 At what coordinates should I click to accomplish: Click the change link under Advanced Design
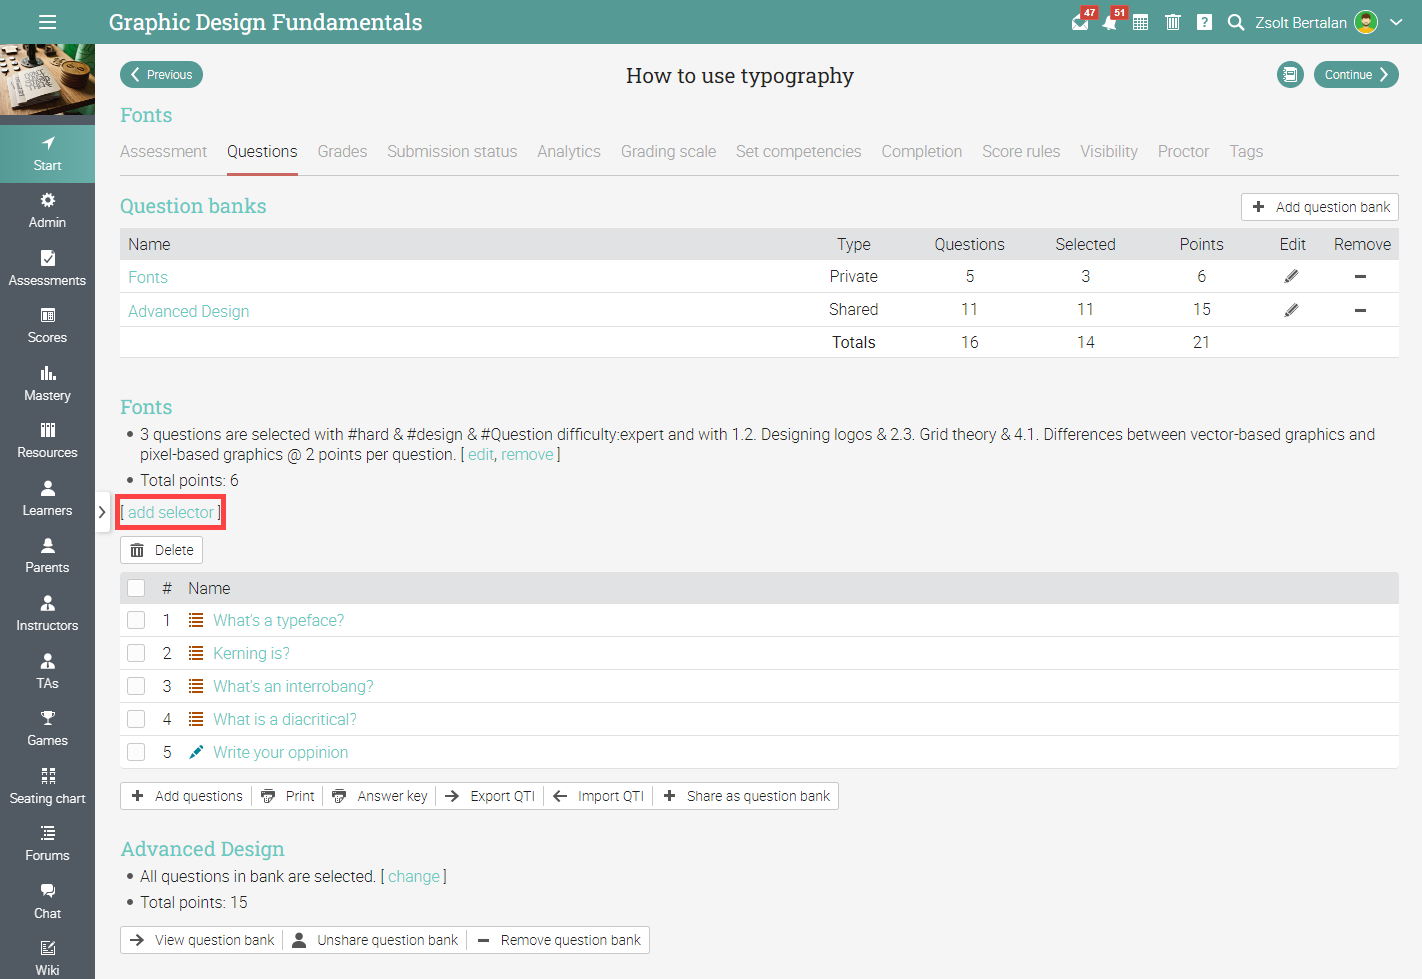coord(414,876)
